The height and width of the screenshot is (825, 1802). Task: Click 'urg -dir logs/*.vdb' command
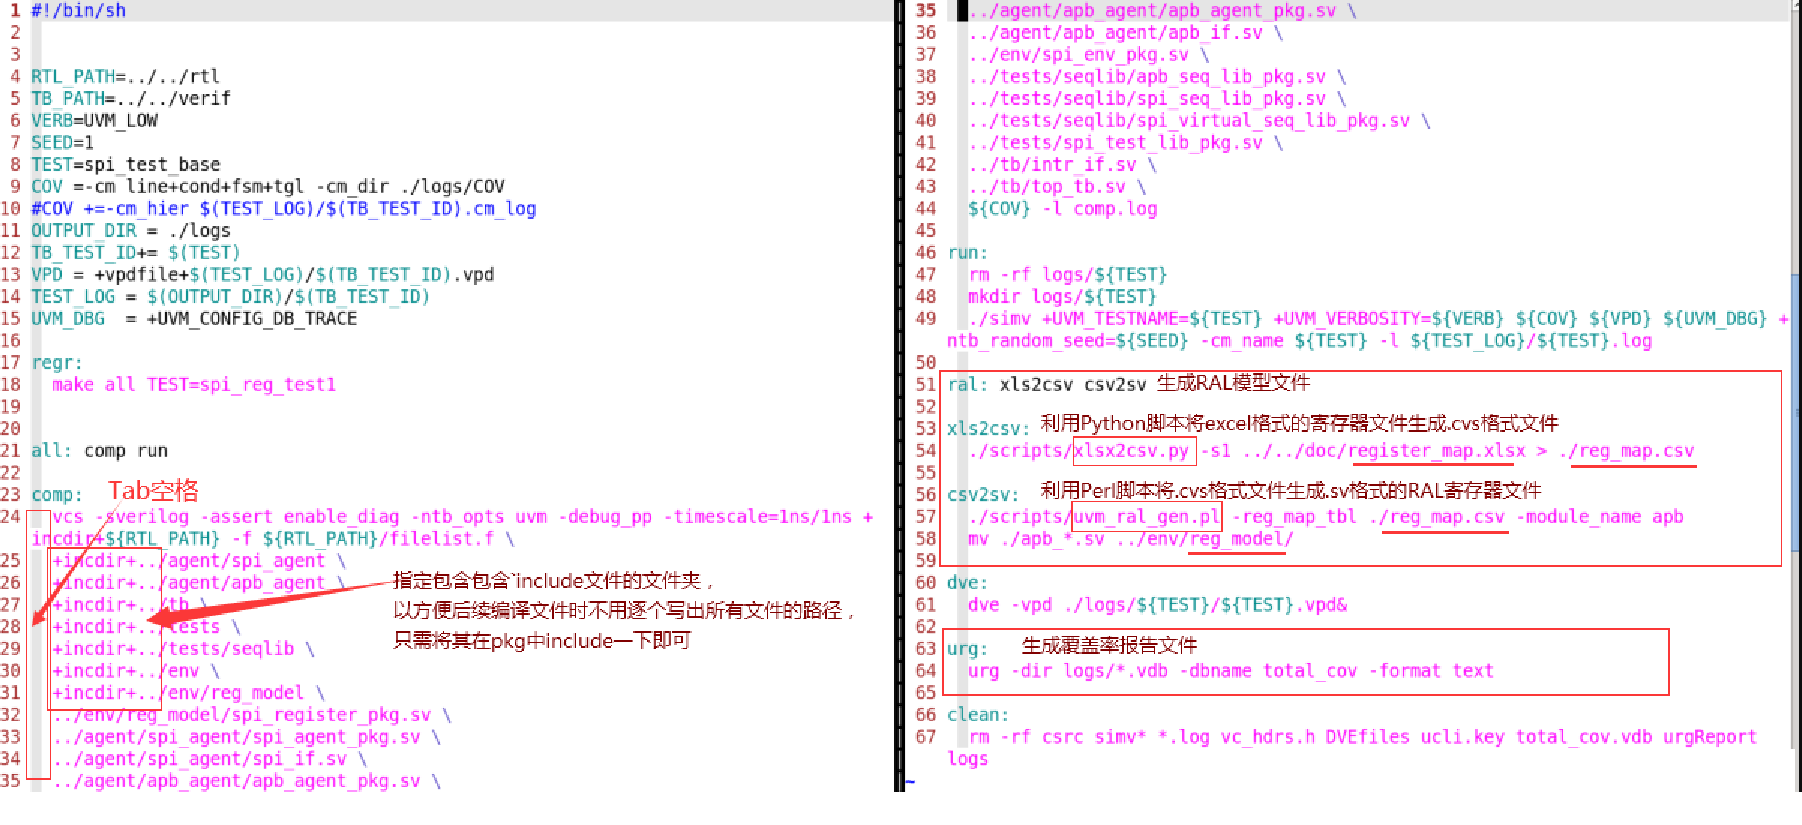(1230, 670)
